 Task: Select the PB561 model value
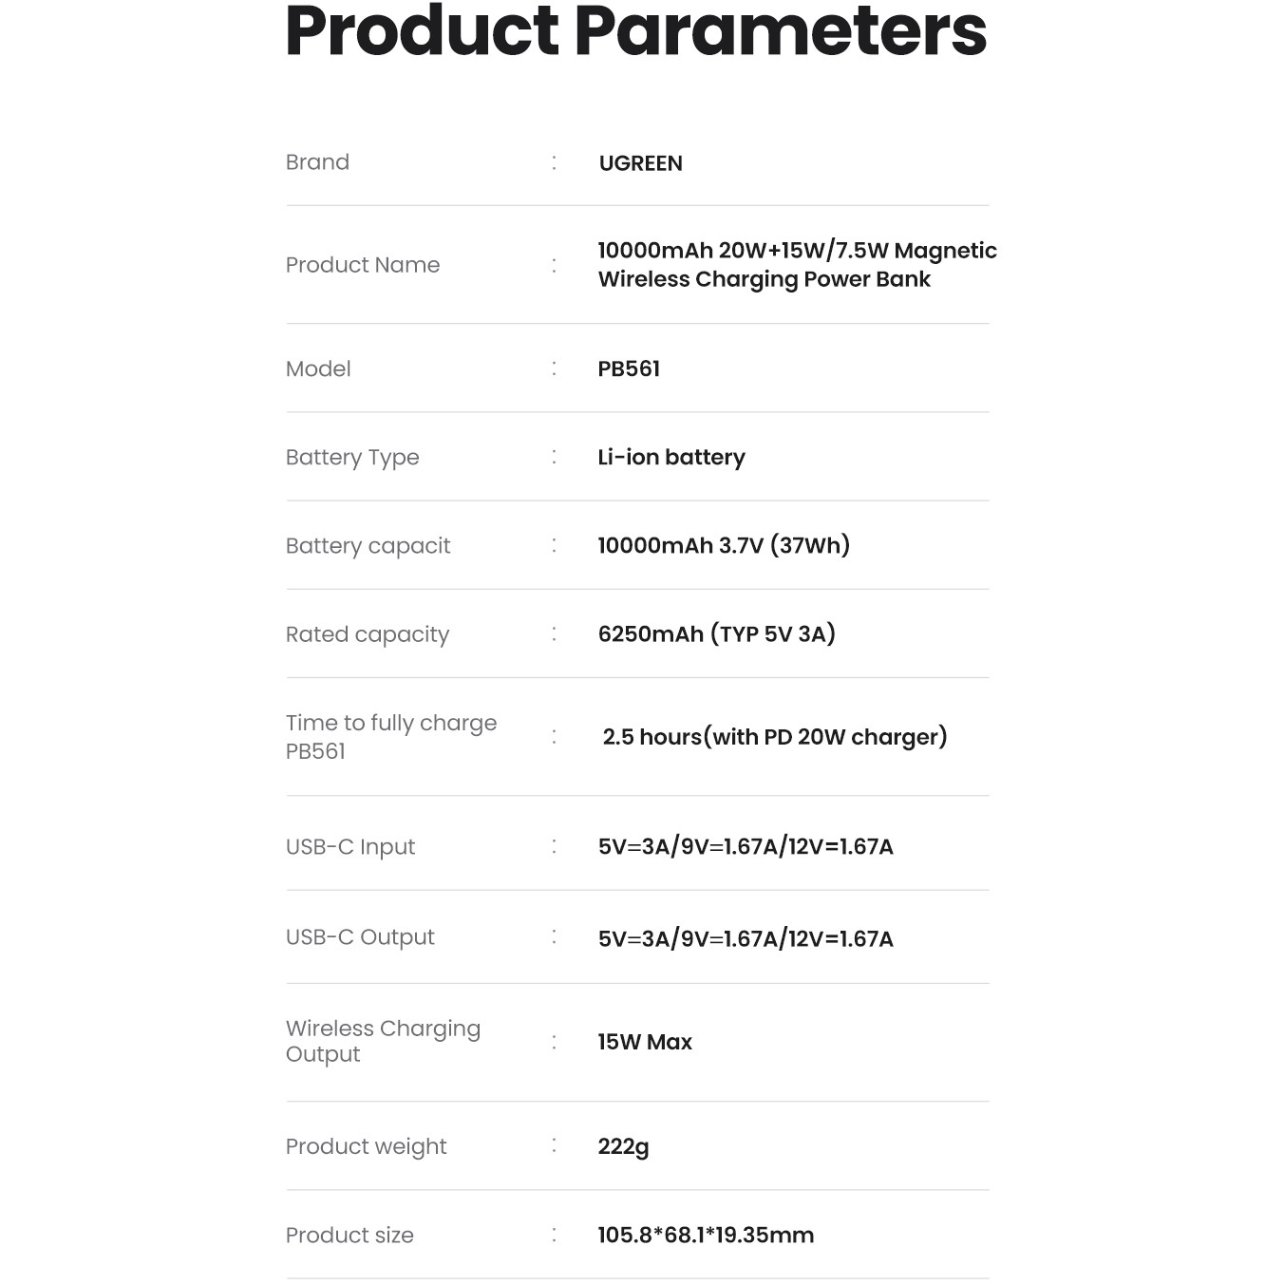click(628, 369)
